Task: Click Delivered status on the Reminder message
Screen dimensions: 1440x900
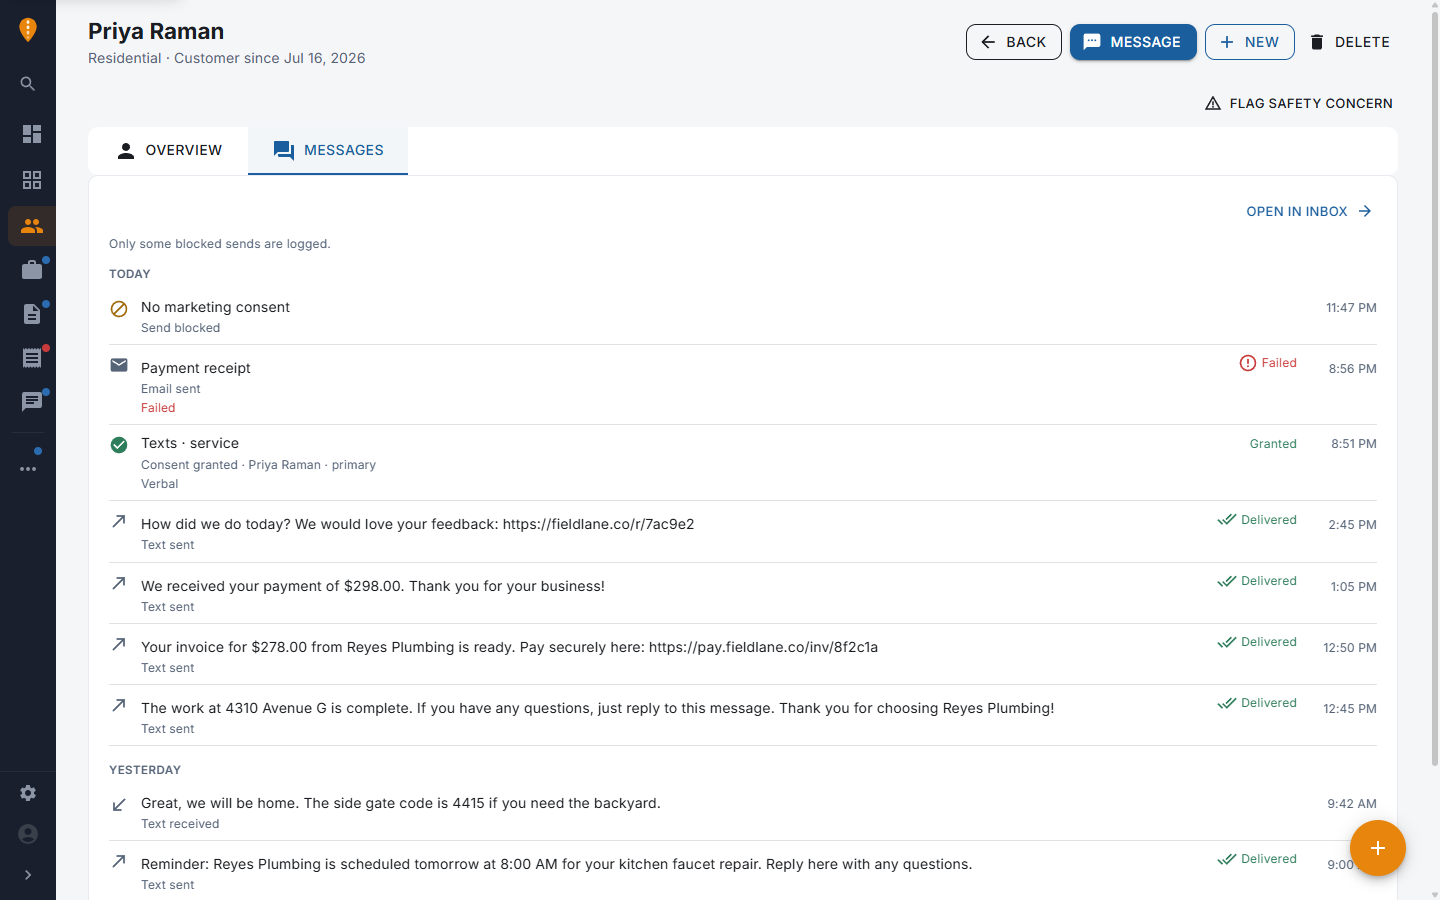Action: (1257, 859)
